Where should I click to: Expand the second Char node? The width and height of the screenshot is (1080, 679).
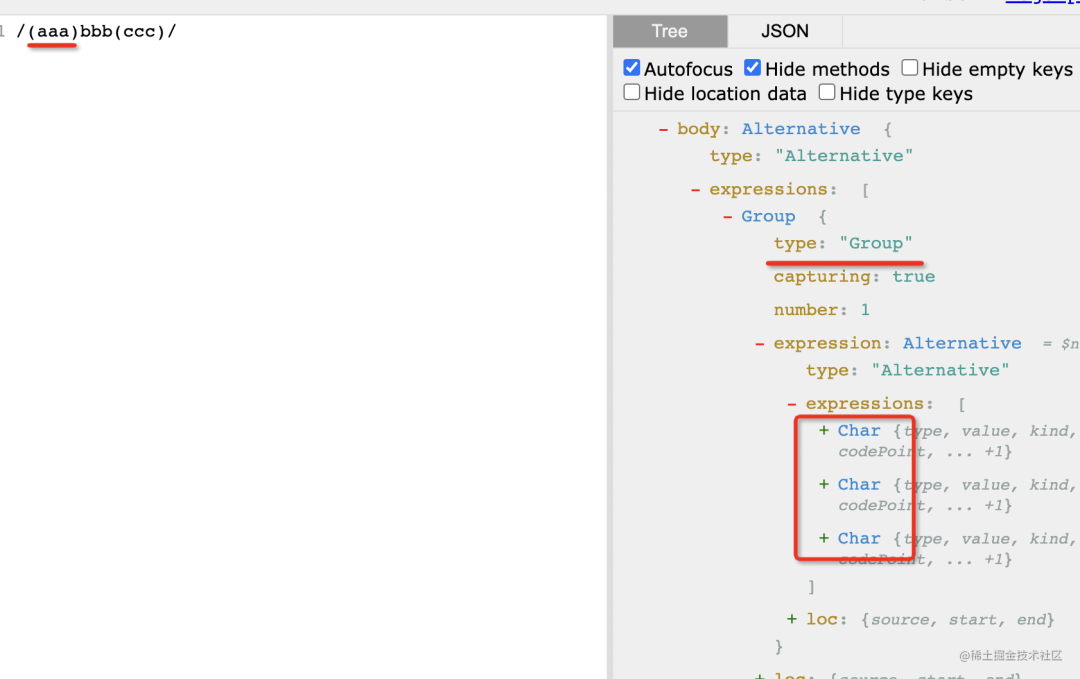click(824, 484)
